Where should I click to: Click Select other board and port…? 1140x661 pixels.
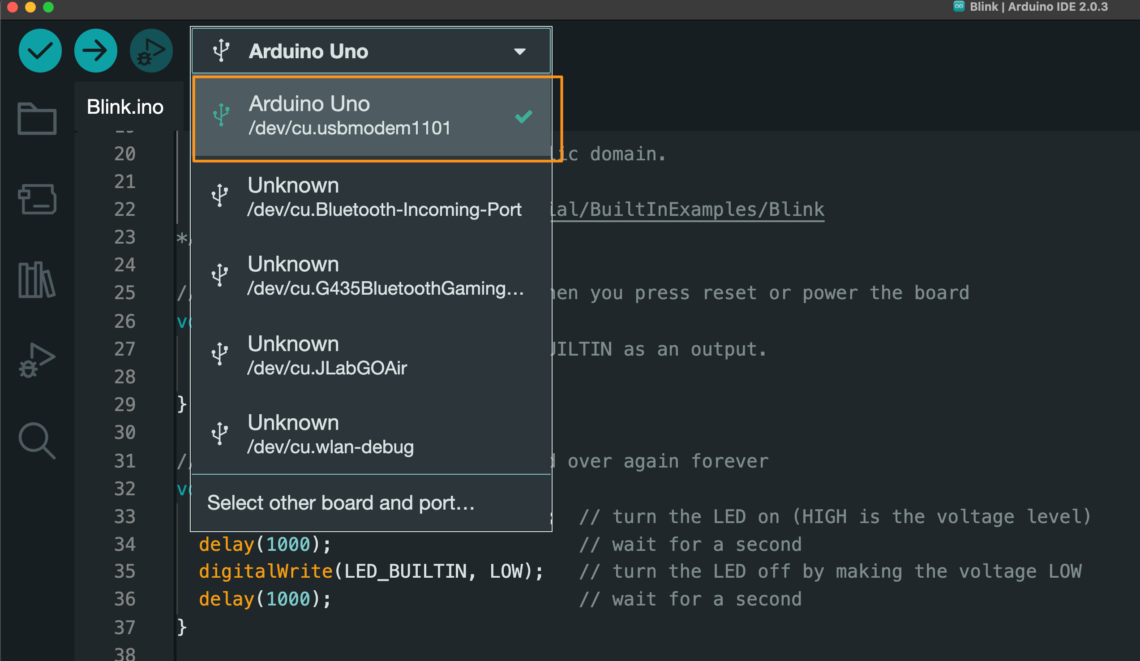click(x=341, y=503)
